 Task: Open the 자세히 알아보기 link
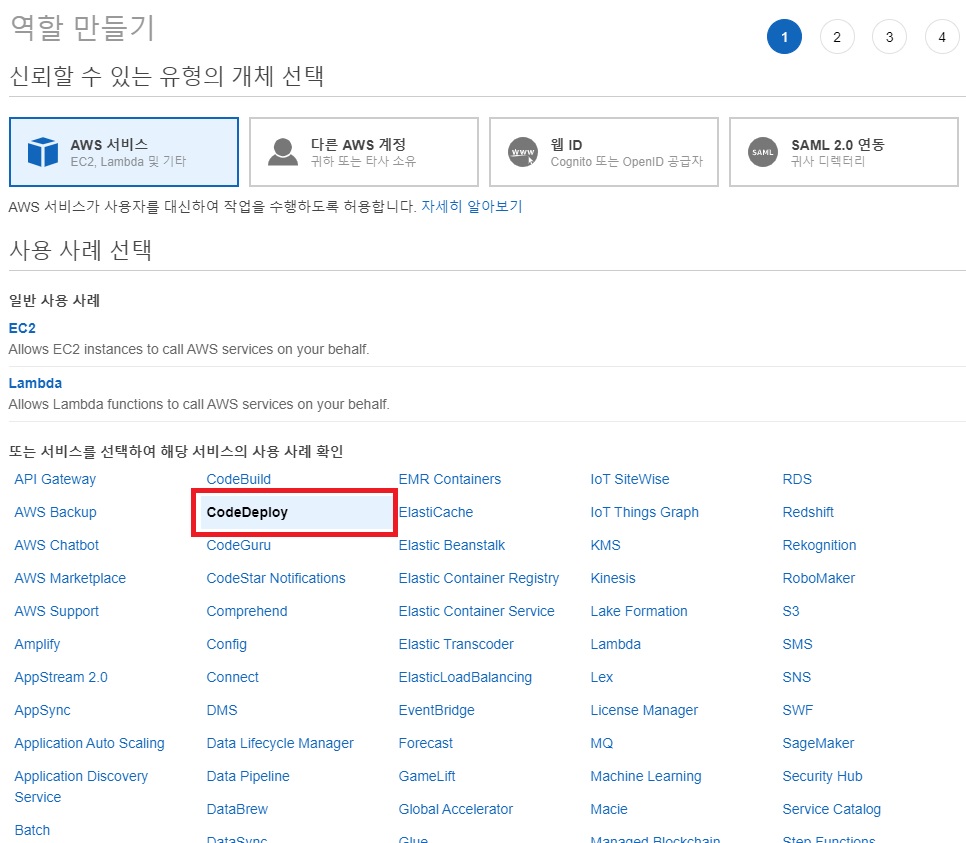[472, 206]
